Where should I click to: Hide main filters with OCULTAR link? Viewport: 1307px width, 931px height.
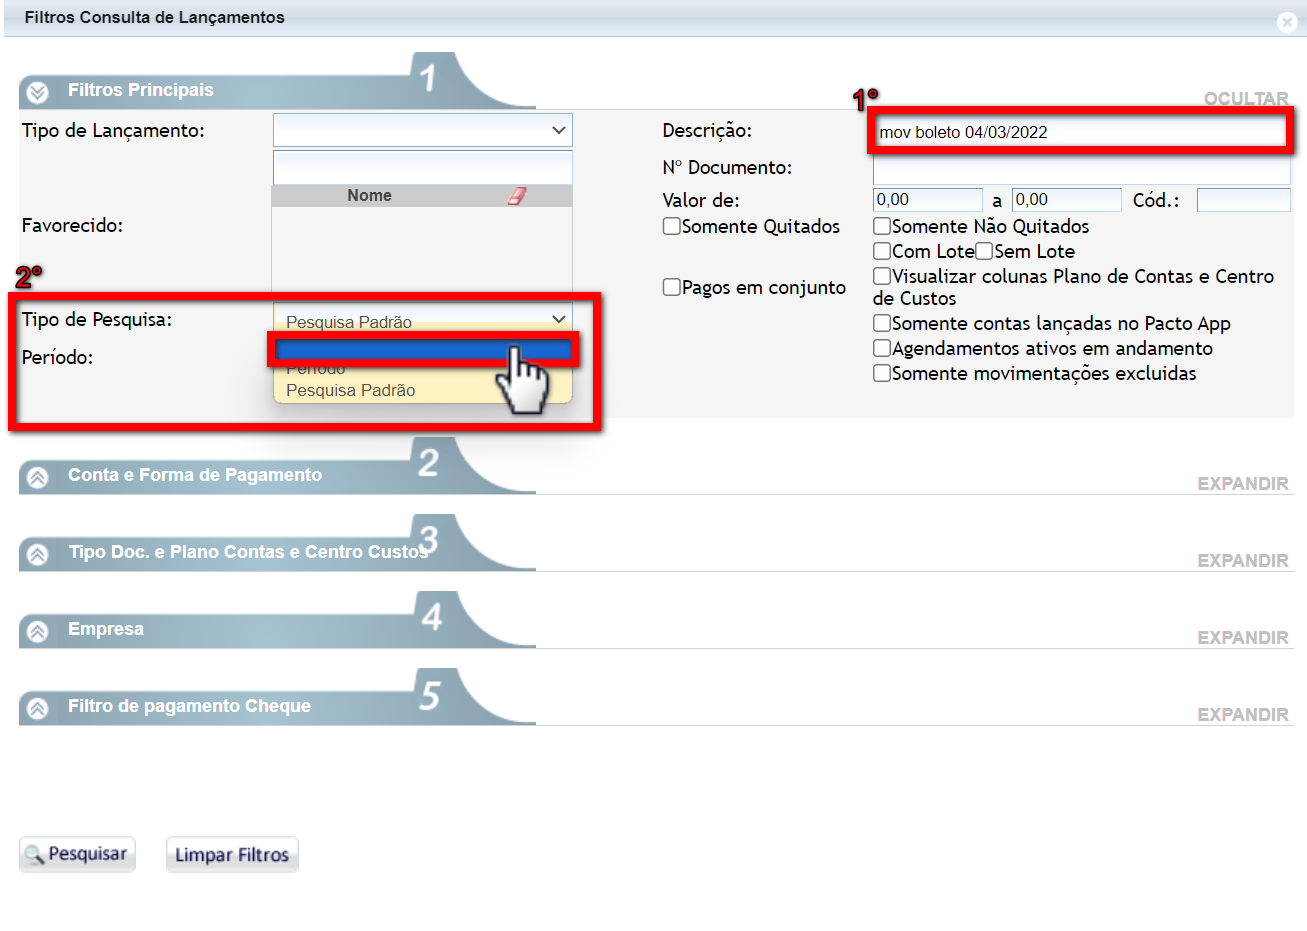coord(1245,98)
